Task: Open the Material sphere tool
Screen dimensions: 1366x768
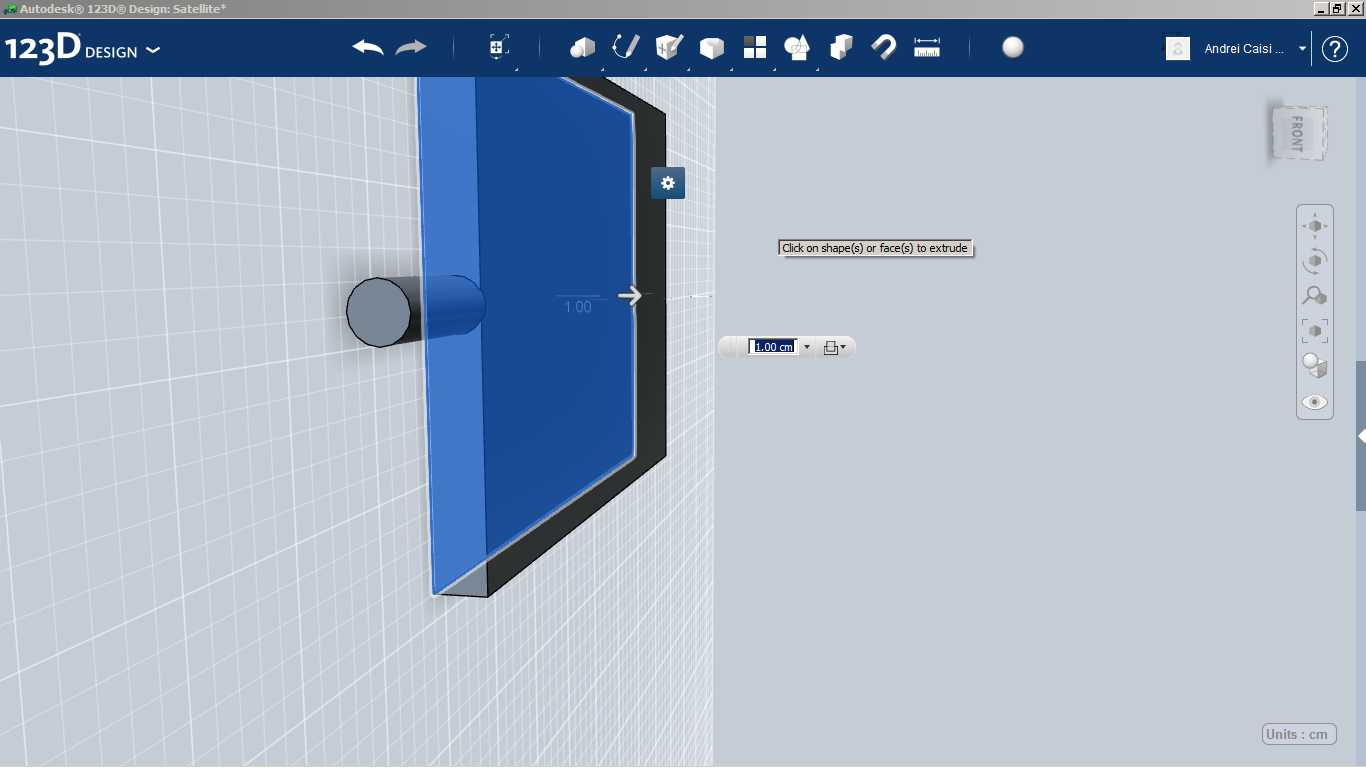Action: tap(1013, 48)
